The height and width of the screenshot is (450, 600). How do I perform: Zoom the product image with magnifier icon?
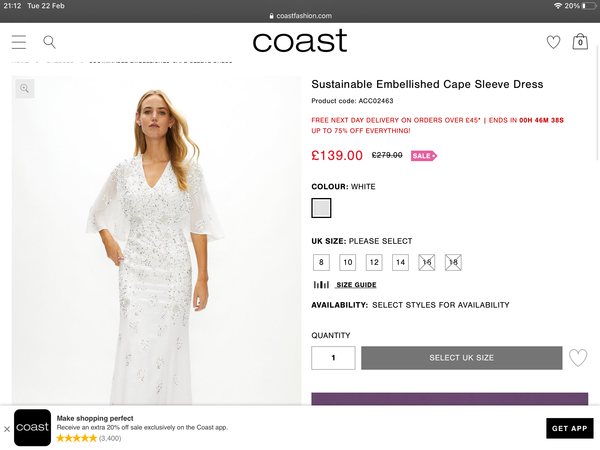coord(25,89)
